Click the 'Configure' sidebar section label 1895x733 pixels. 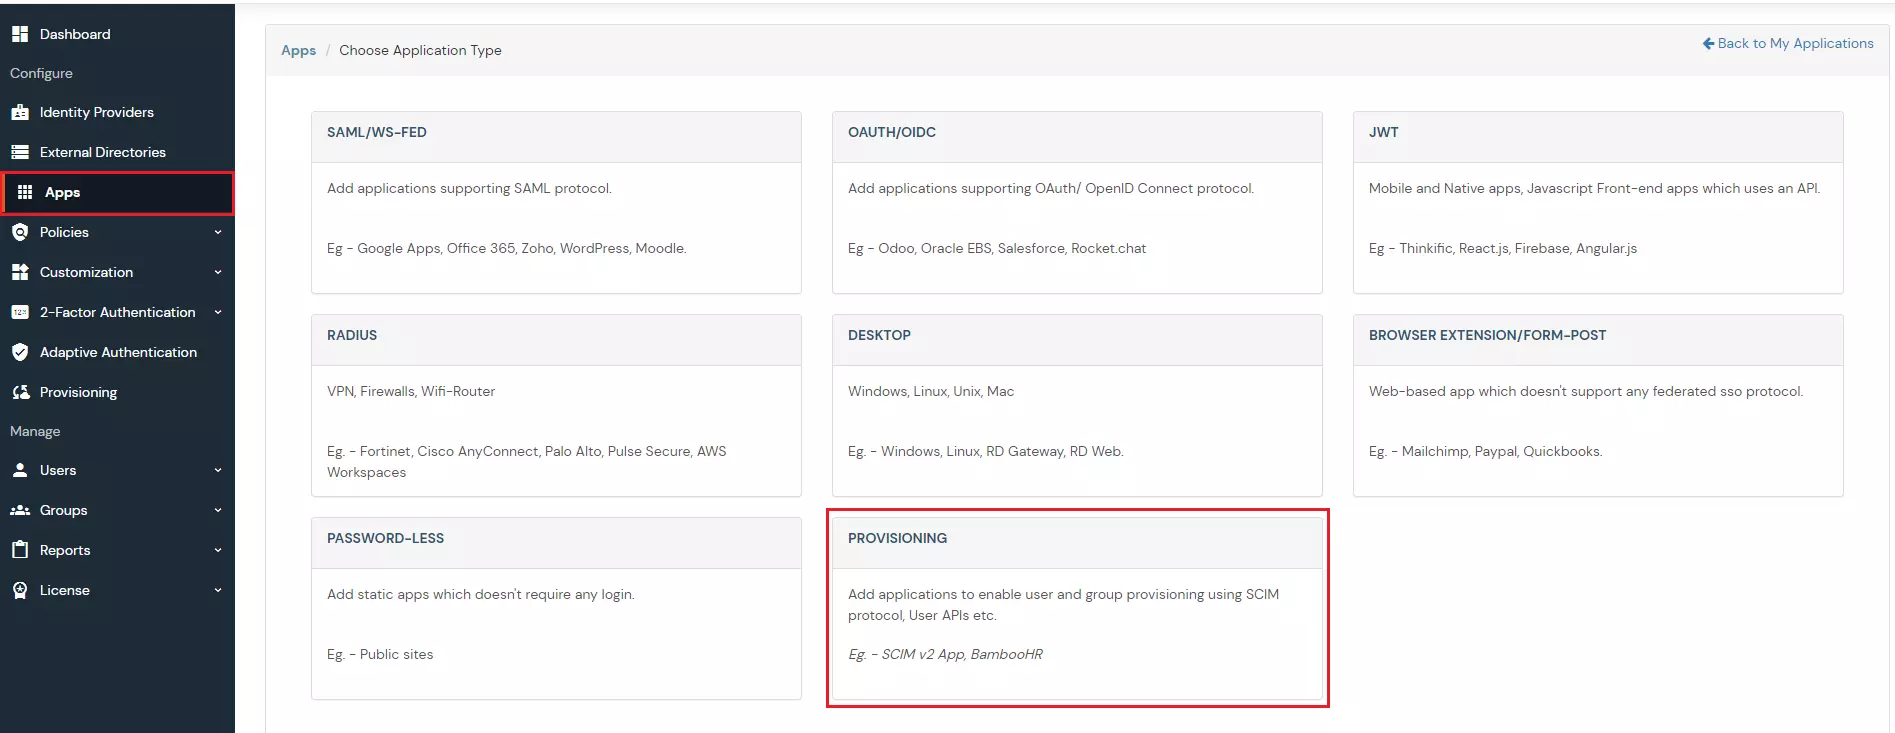pyautogui.click(x=41, y=73)
